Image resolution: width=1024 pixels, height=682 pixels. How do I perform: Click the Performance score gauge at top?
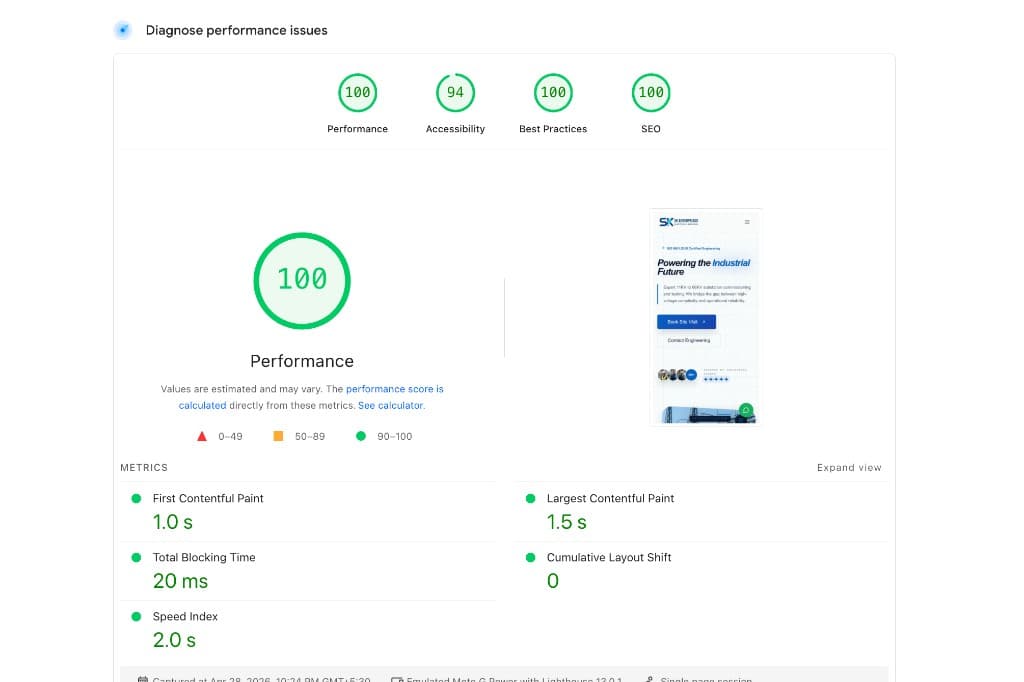[x=357, y=91]
